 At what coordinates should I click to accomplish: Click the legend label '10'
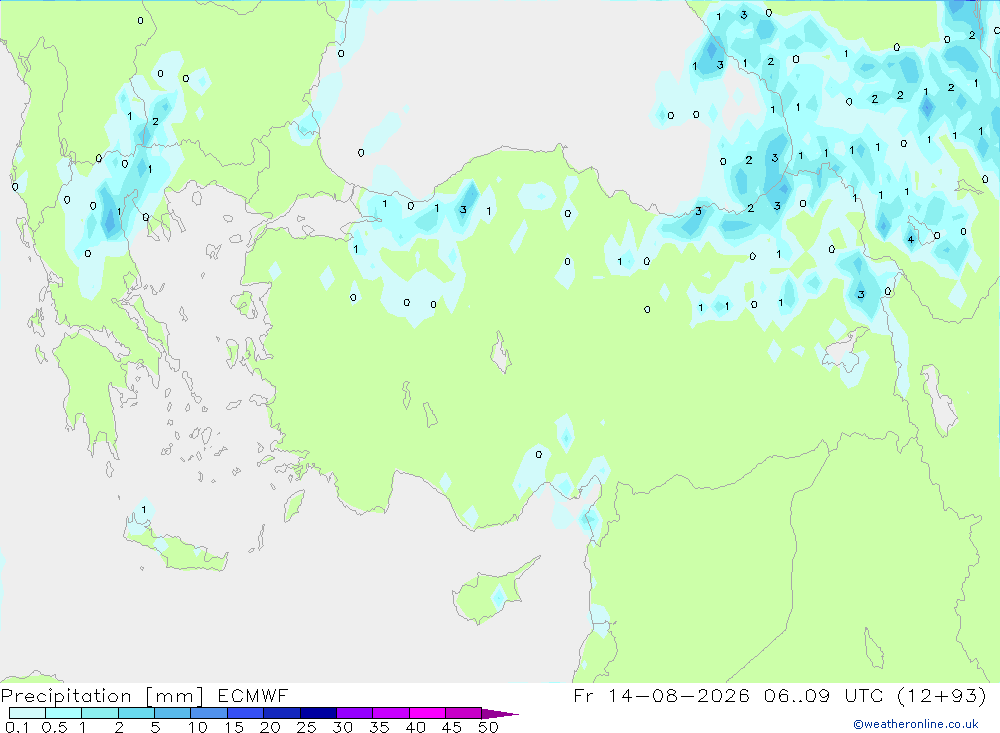point(198,727)
